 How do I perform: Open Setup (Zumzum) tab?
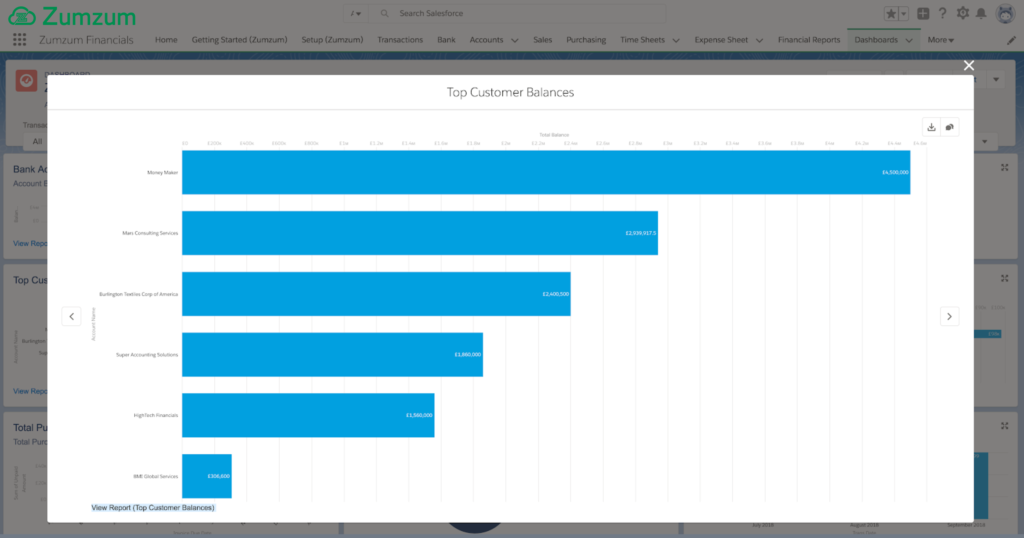click(332, 40)
